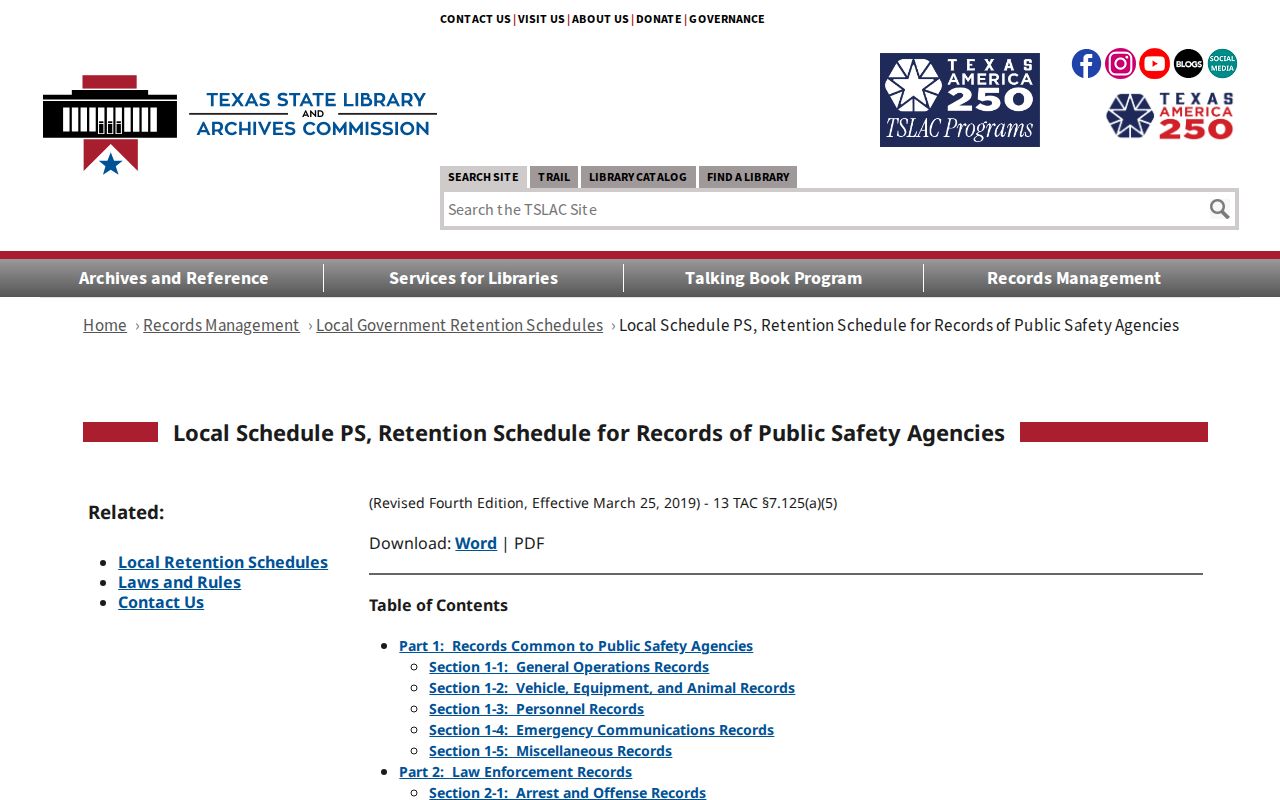Open the Records Management menu
This screenshot has width=1280, height=800.
[1074, 278]
